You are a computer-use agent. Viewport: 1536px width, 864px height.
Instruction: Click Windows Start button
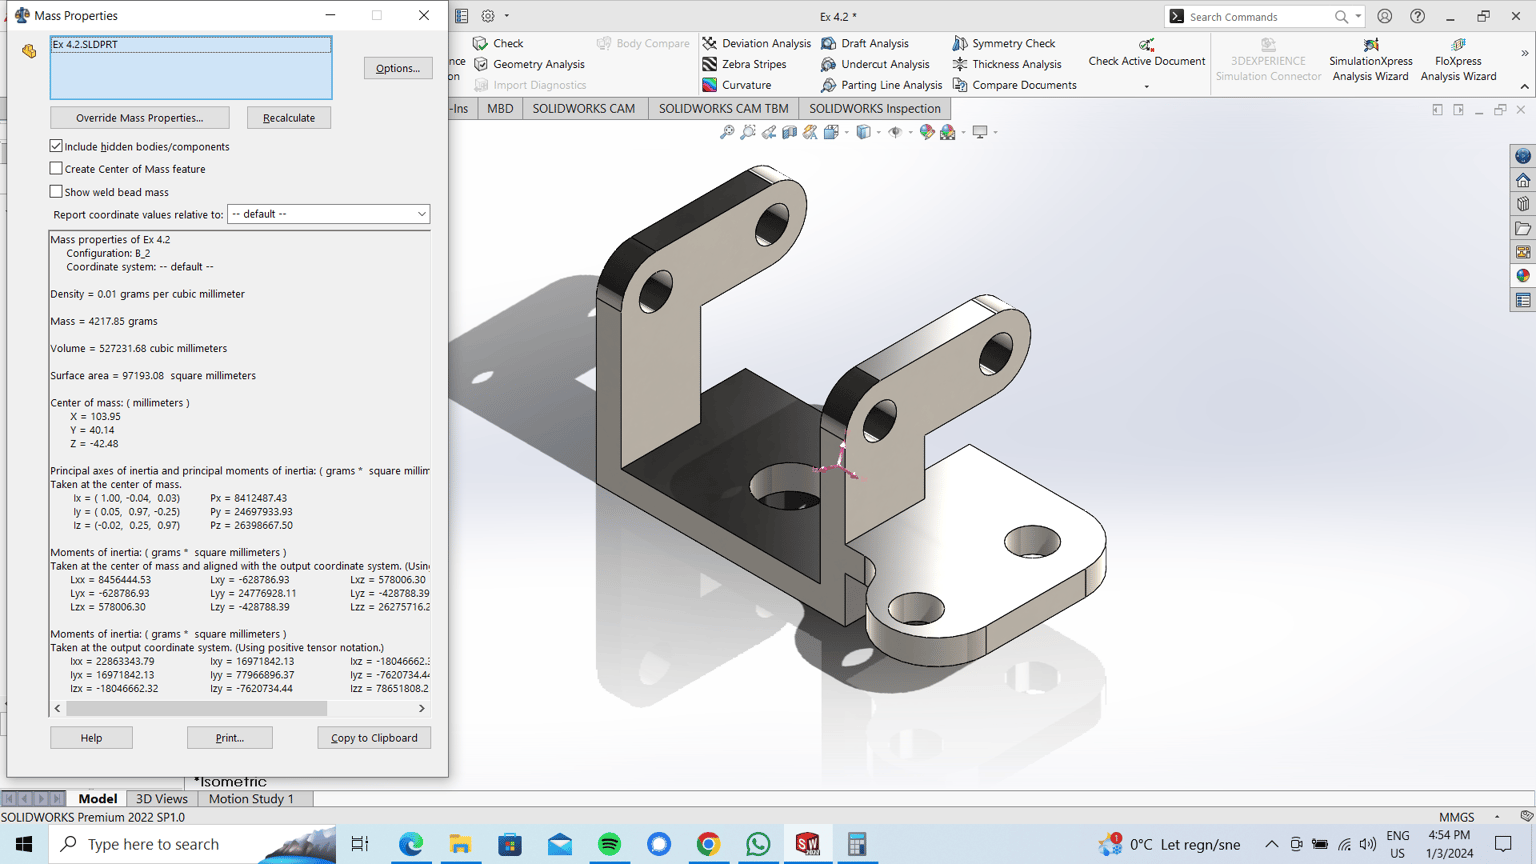pos(24,844)
